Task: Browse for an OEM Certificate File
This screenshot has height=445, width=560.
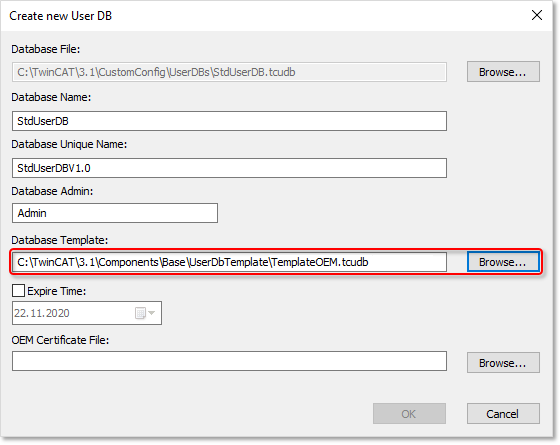Action: [503, 363]
